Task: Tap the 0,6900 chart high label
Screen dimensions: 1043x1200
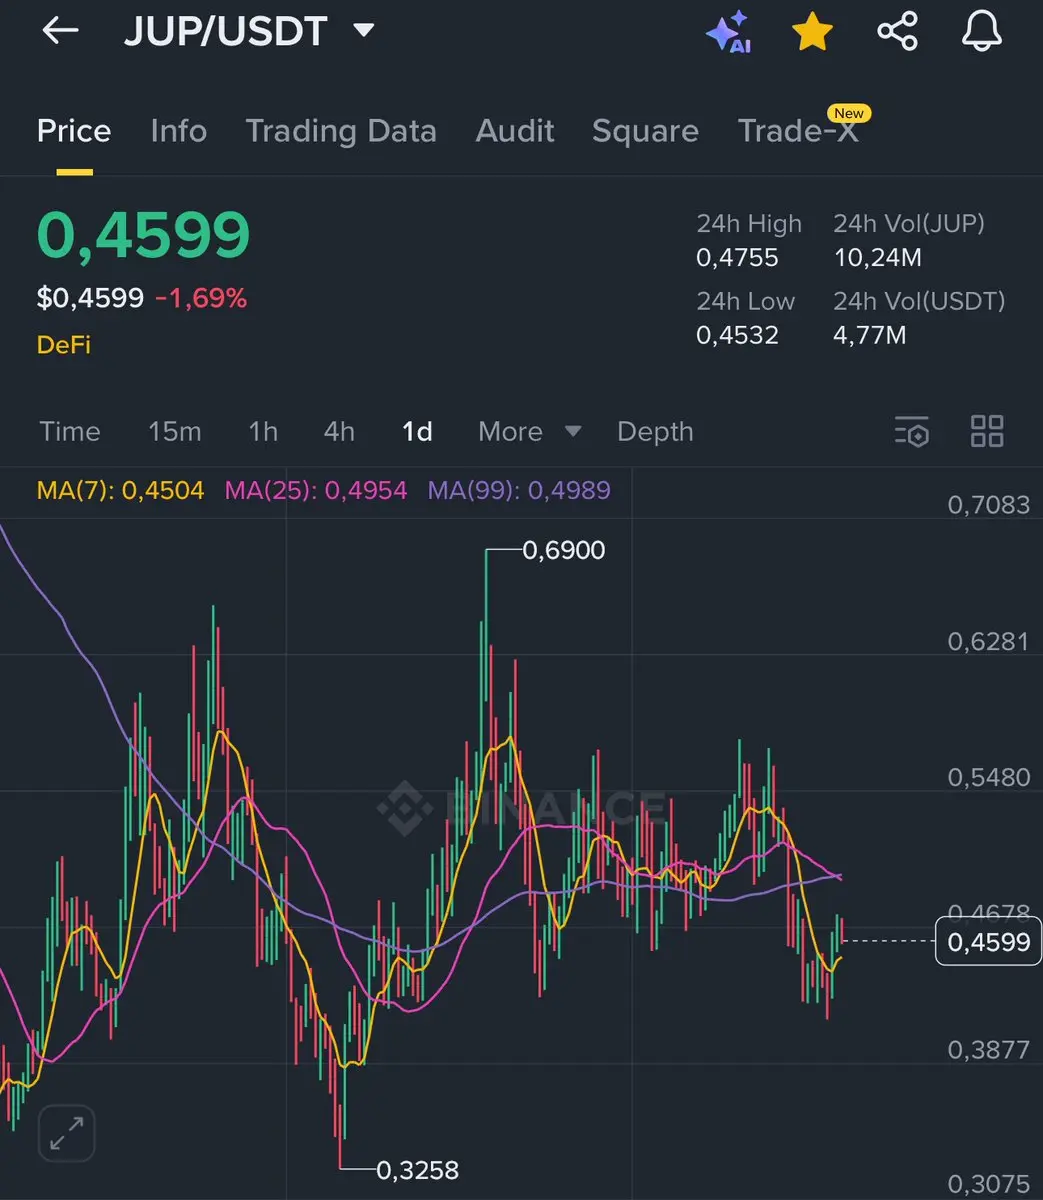Action: pyautogui.click(x=564, y=551)
